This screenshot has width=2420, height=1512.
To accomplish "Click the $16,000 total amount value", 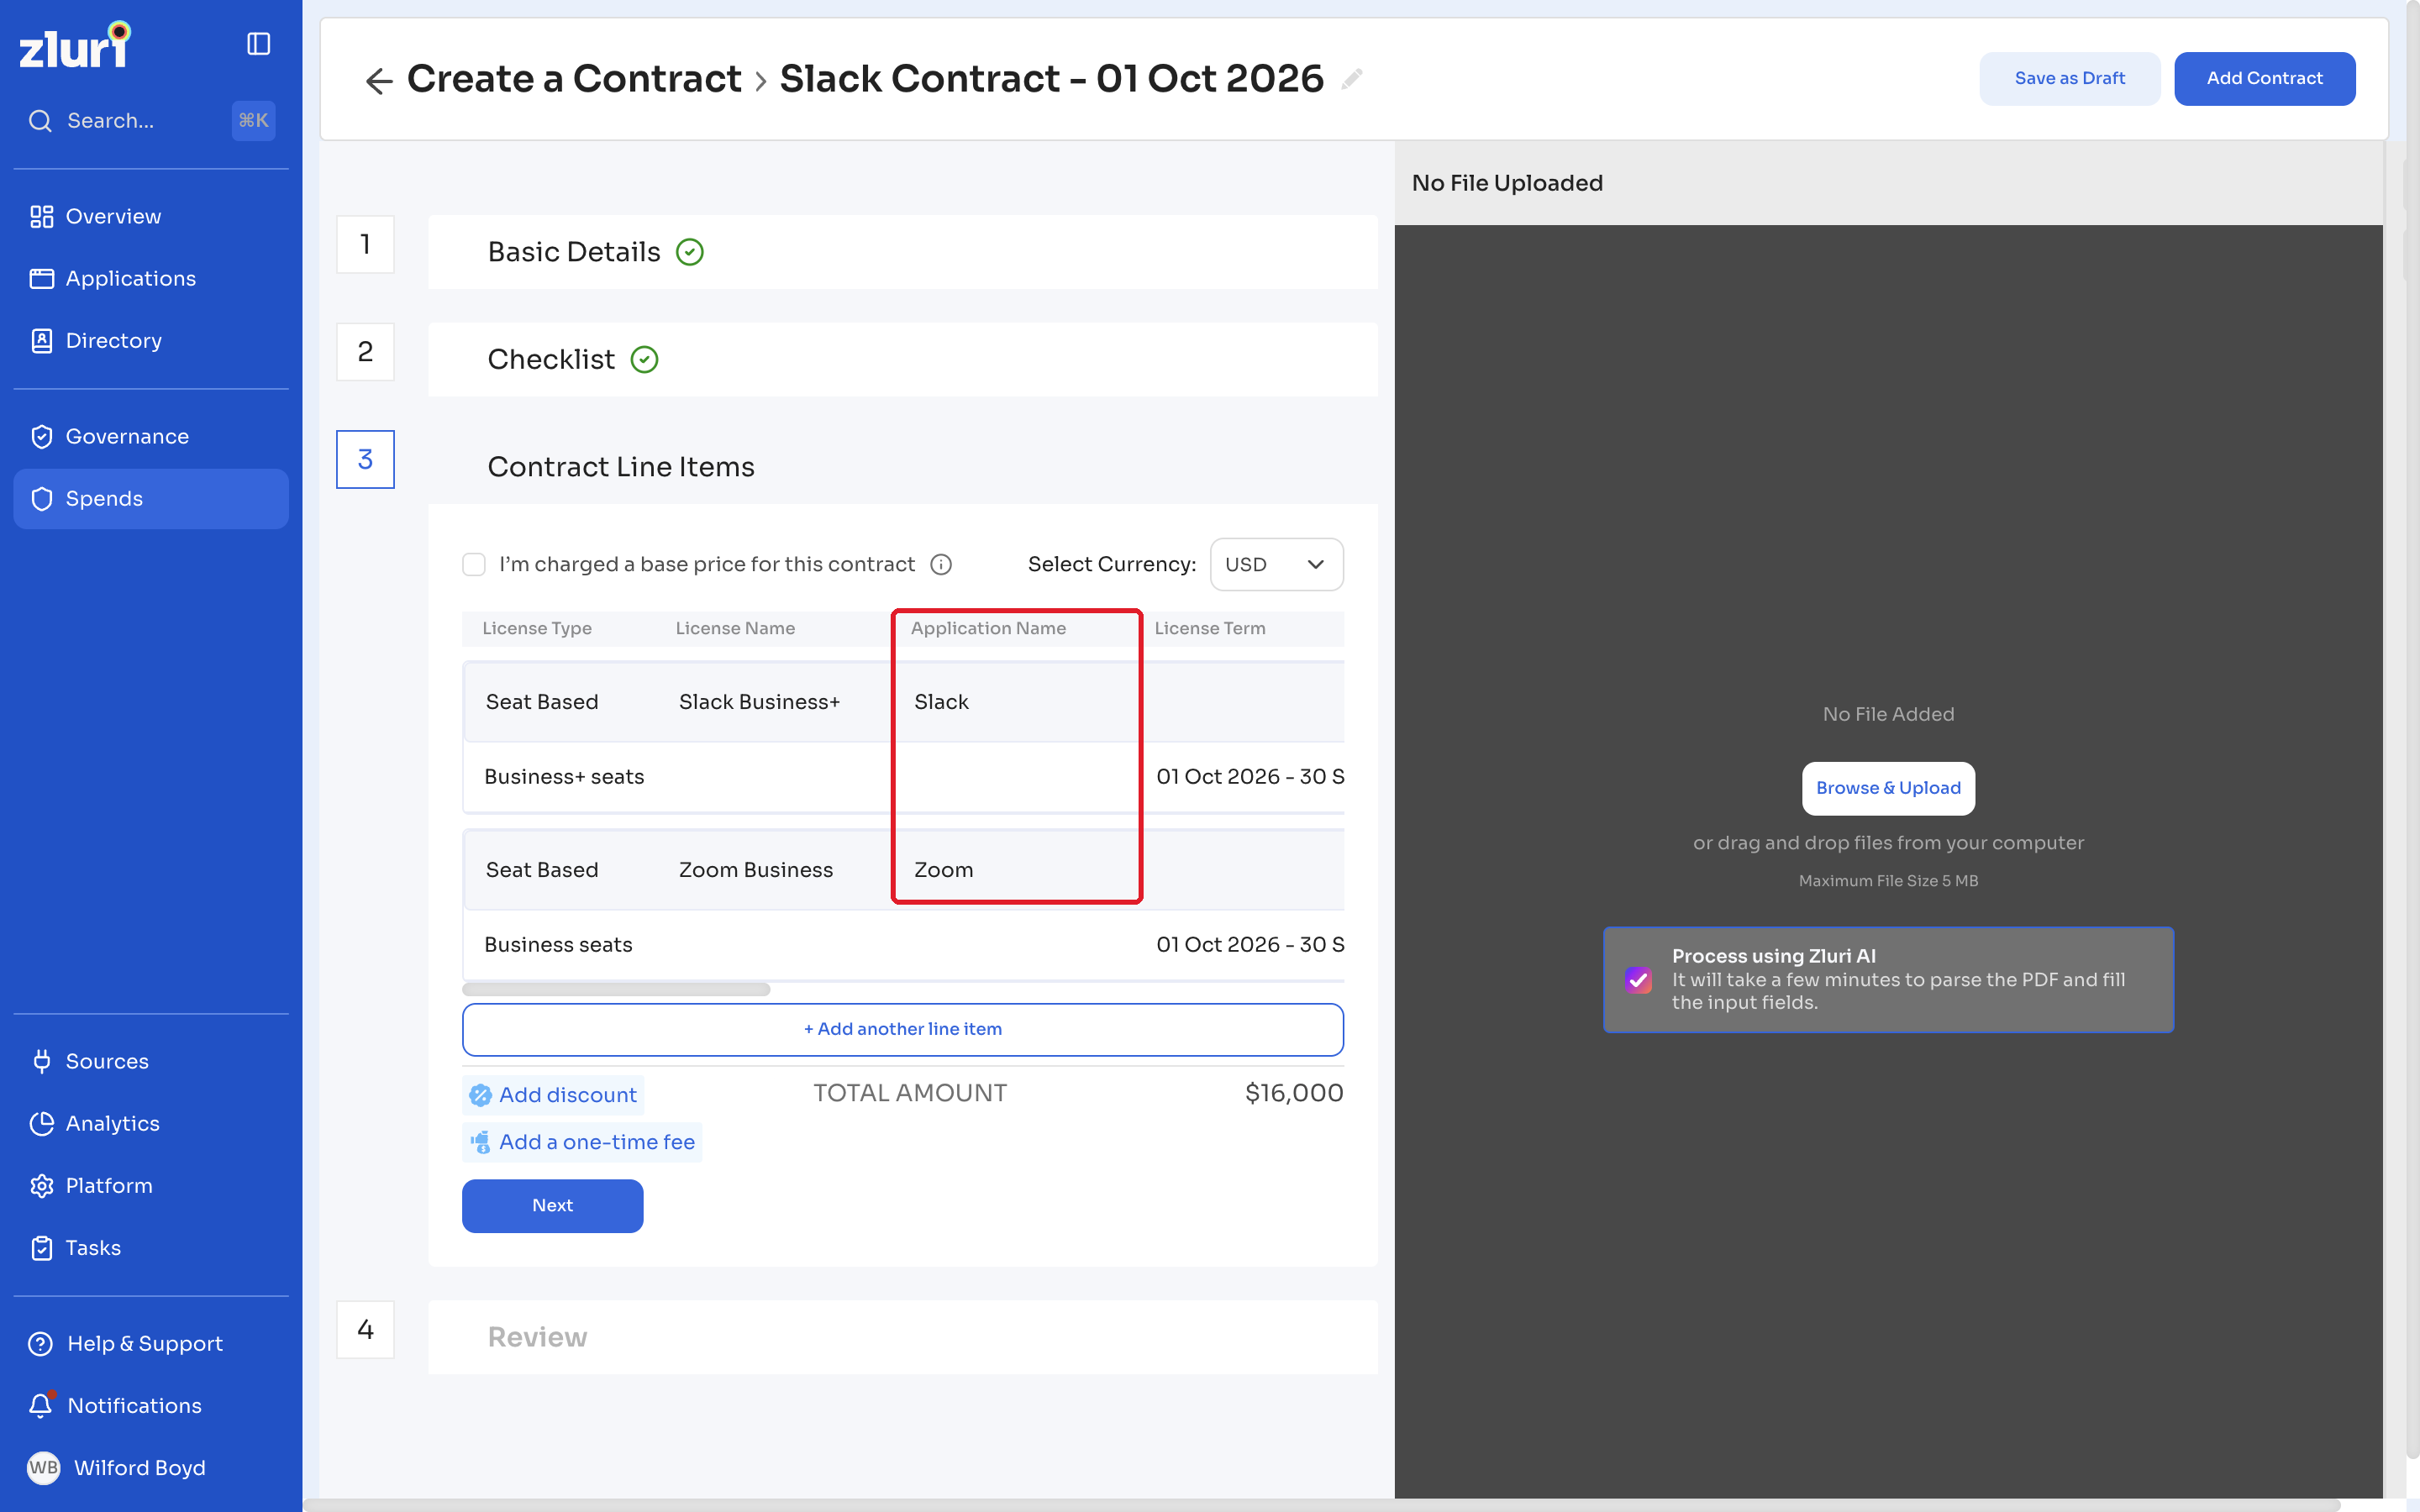I will tap(1293, 1093).
